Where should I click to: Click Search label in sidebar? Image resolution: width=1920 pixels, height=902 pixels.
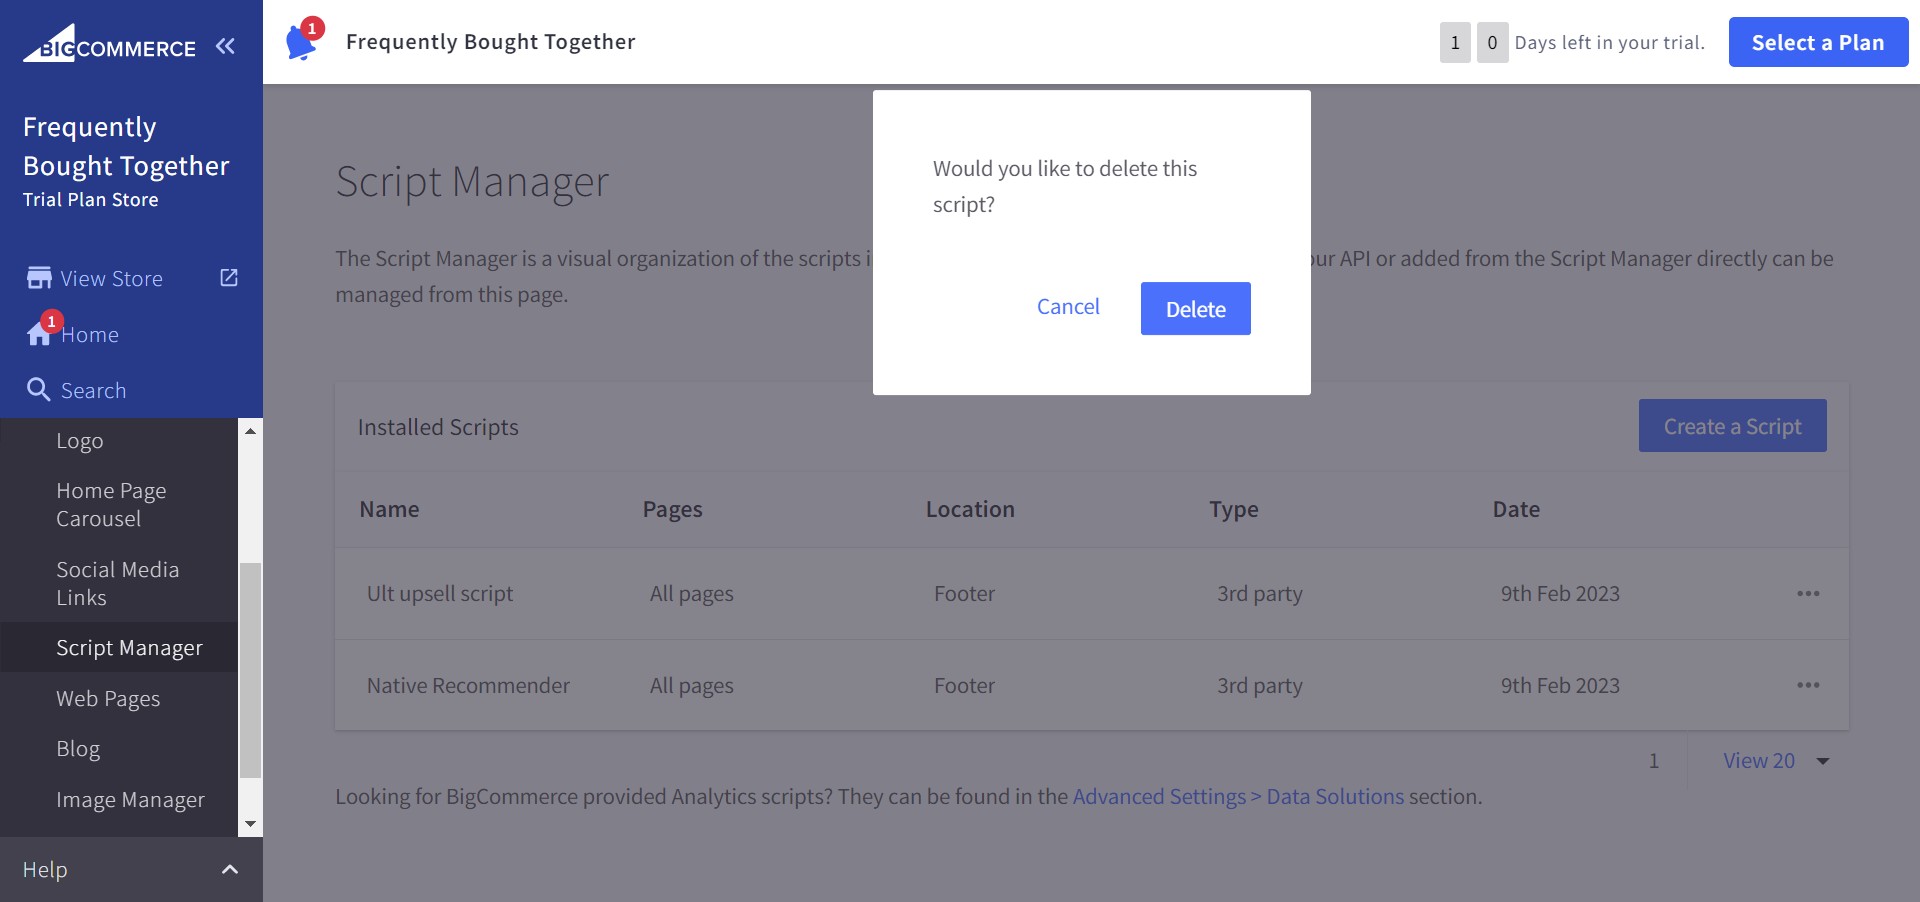[94, 391]
